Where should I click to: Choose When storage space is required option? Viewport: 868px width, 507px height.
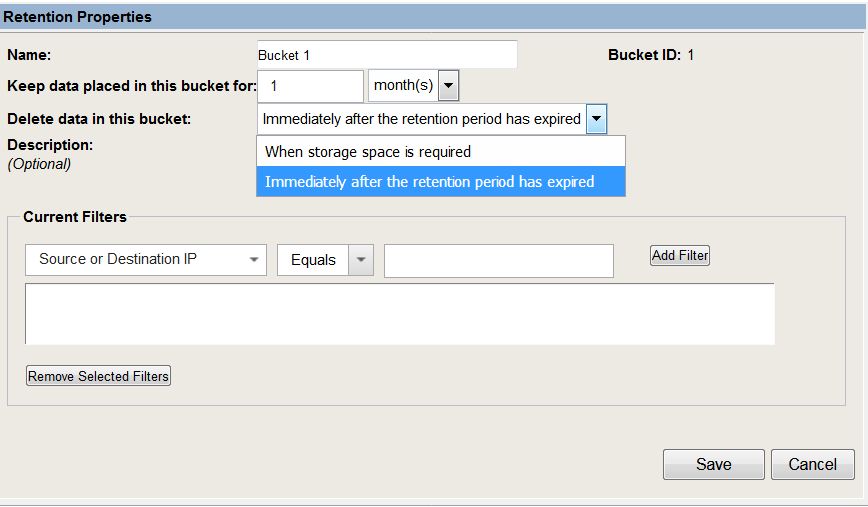point(441,152)
